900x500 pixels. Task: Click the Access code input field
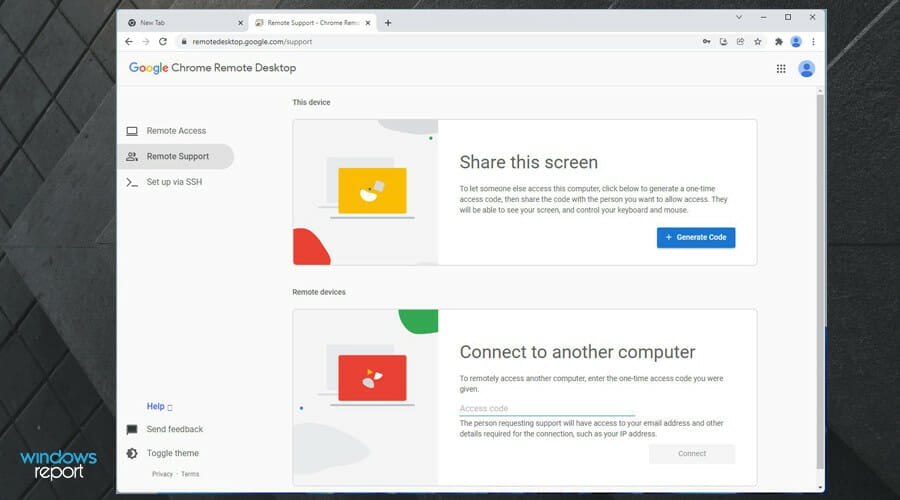(x=547, y=408)
